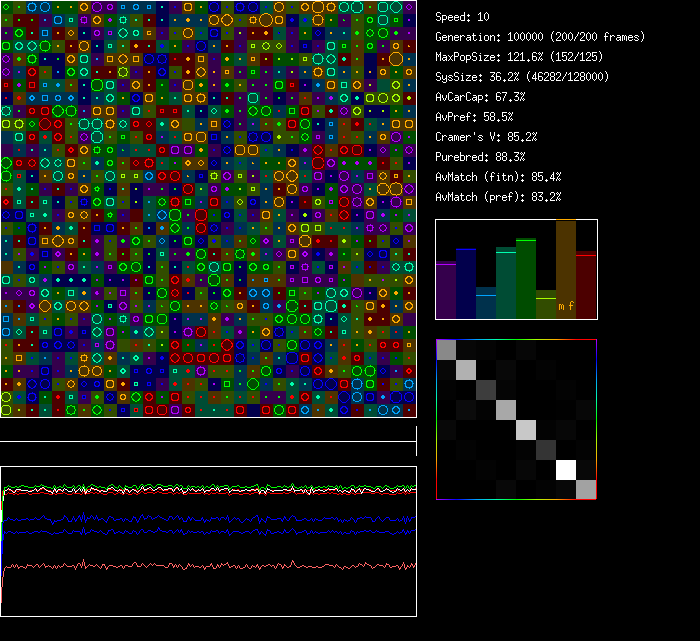Click the bottom-right diagonal matrix cell
Screen dimensions: 700x641
[586, 489]
